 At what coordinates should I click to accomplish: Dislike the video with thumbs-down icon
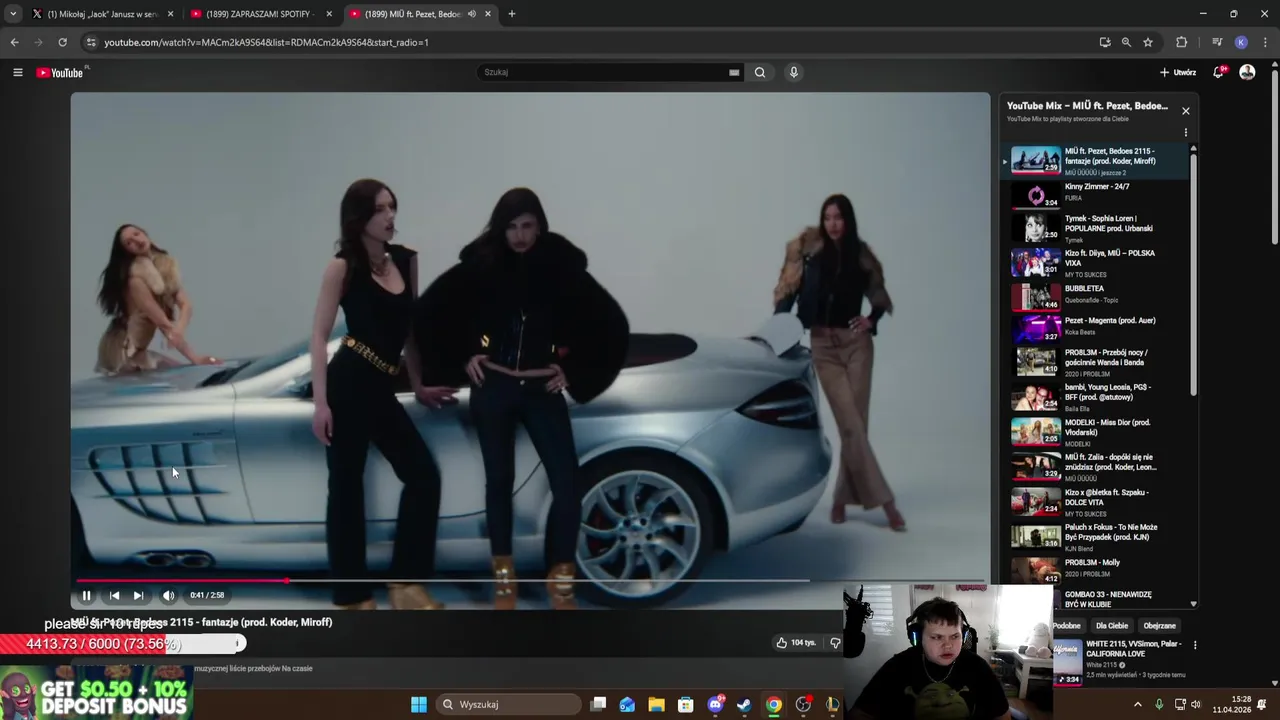coord(835,642)
